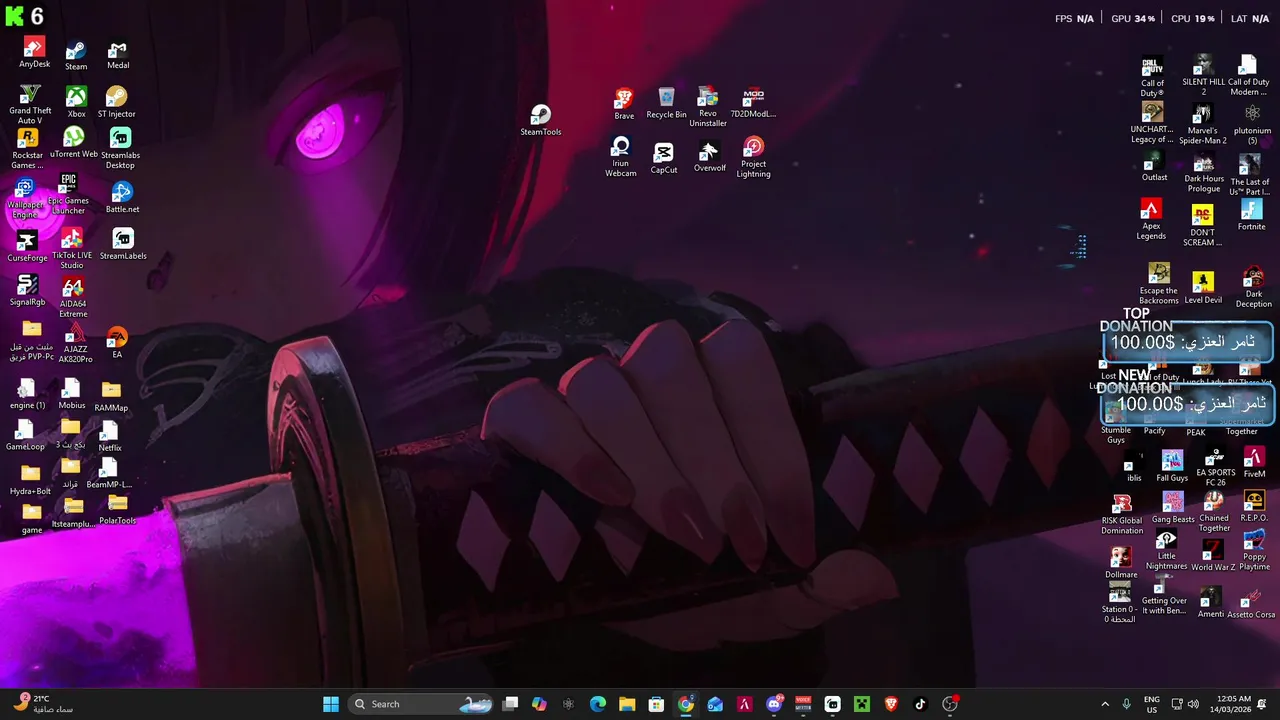Screen dimensions: 1280x720
Task: Open Microsoft Edge from the taskbar
Action: click(x=598, y=704)
